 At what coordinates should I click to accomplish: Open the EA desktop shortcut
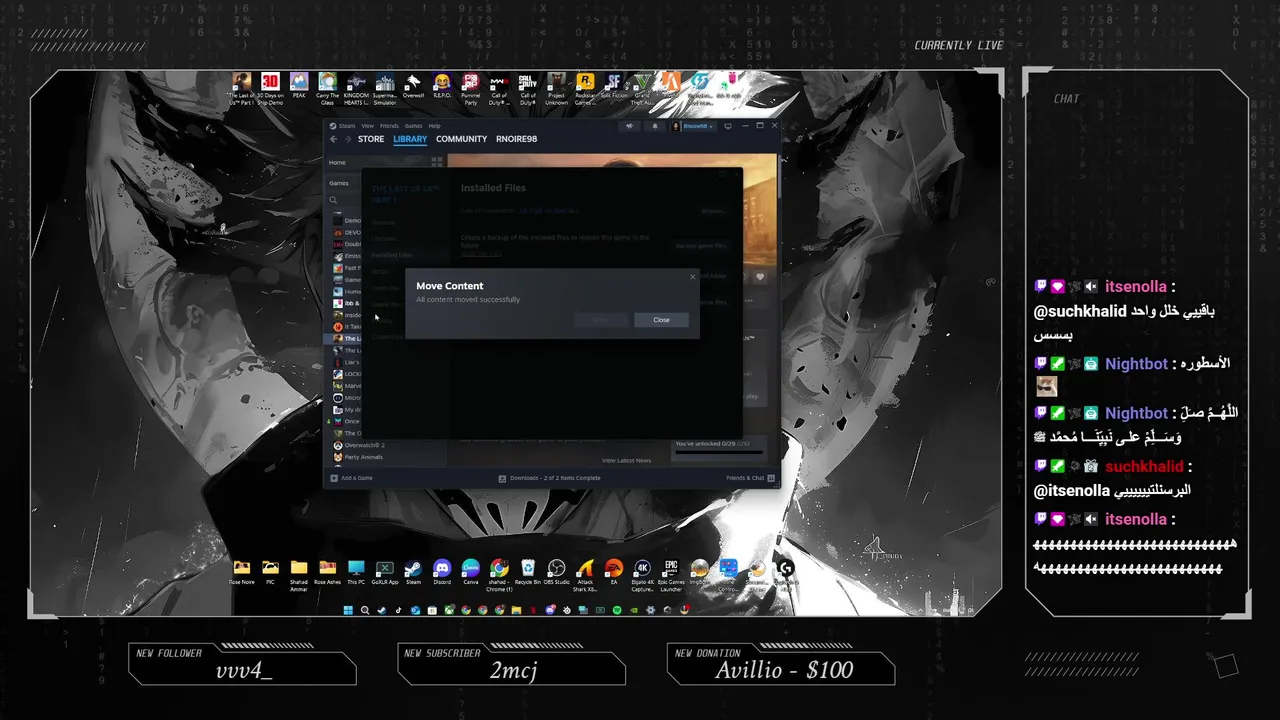(614, 572)
